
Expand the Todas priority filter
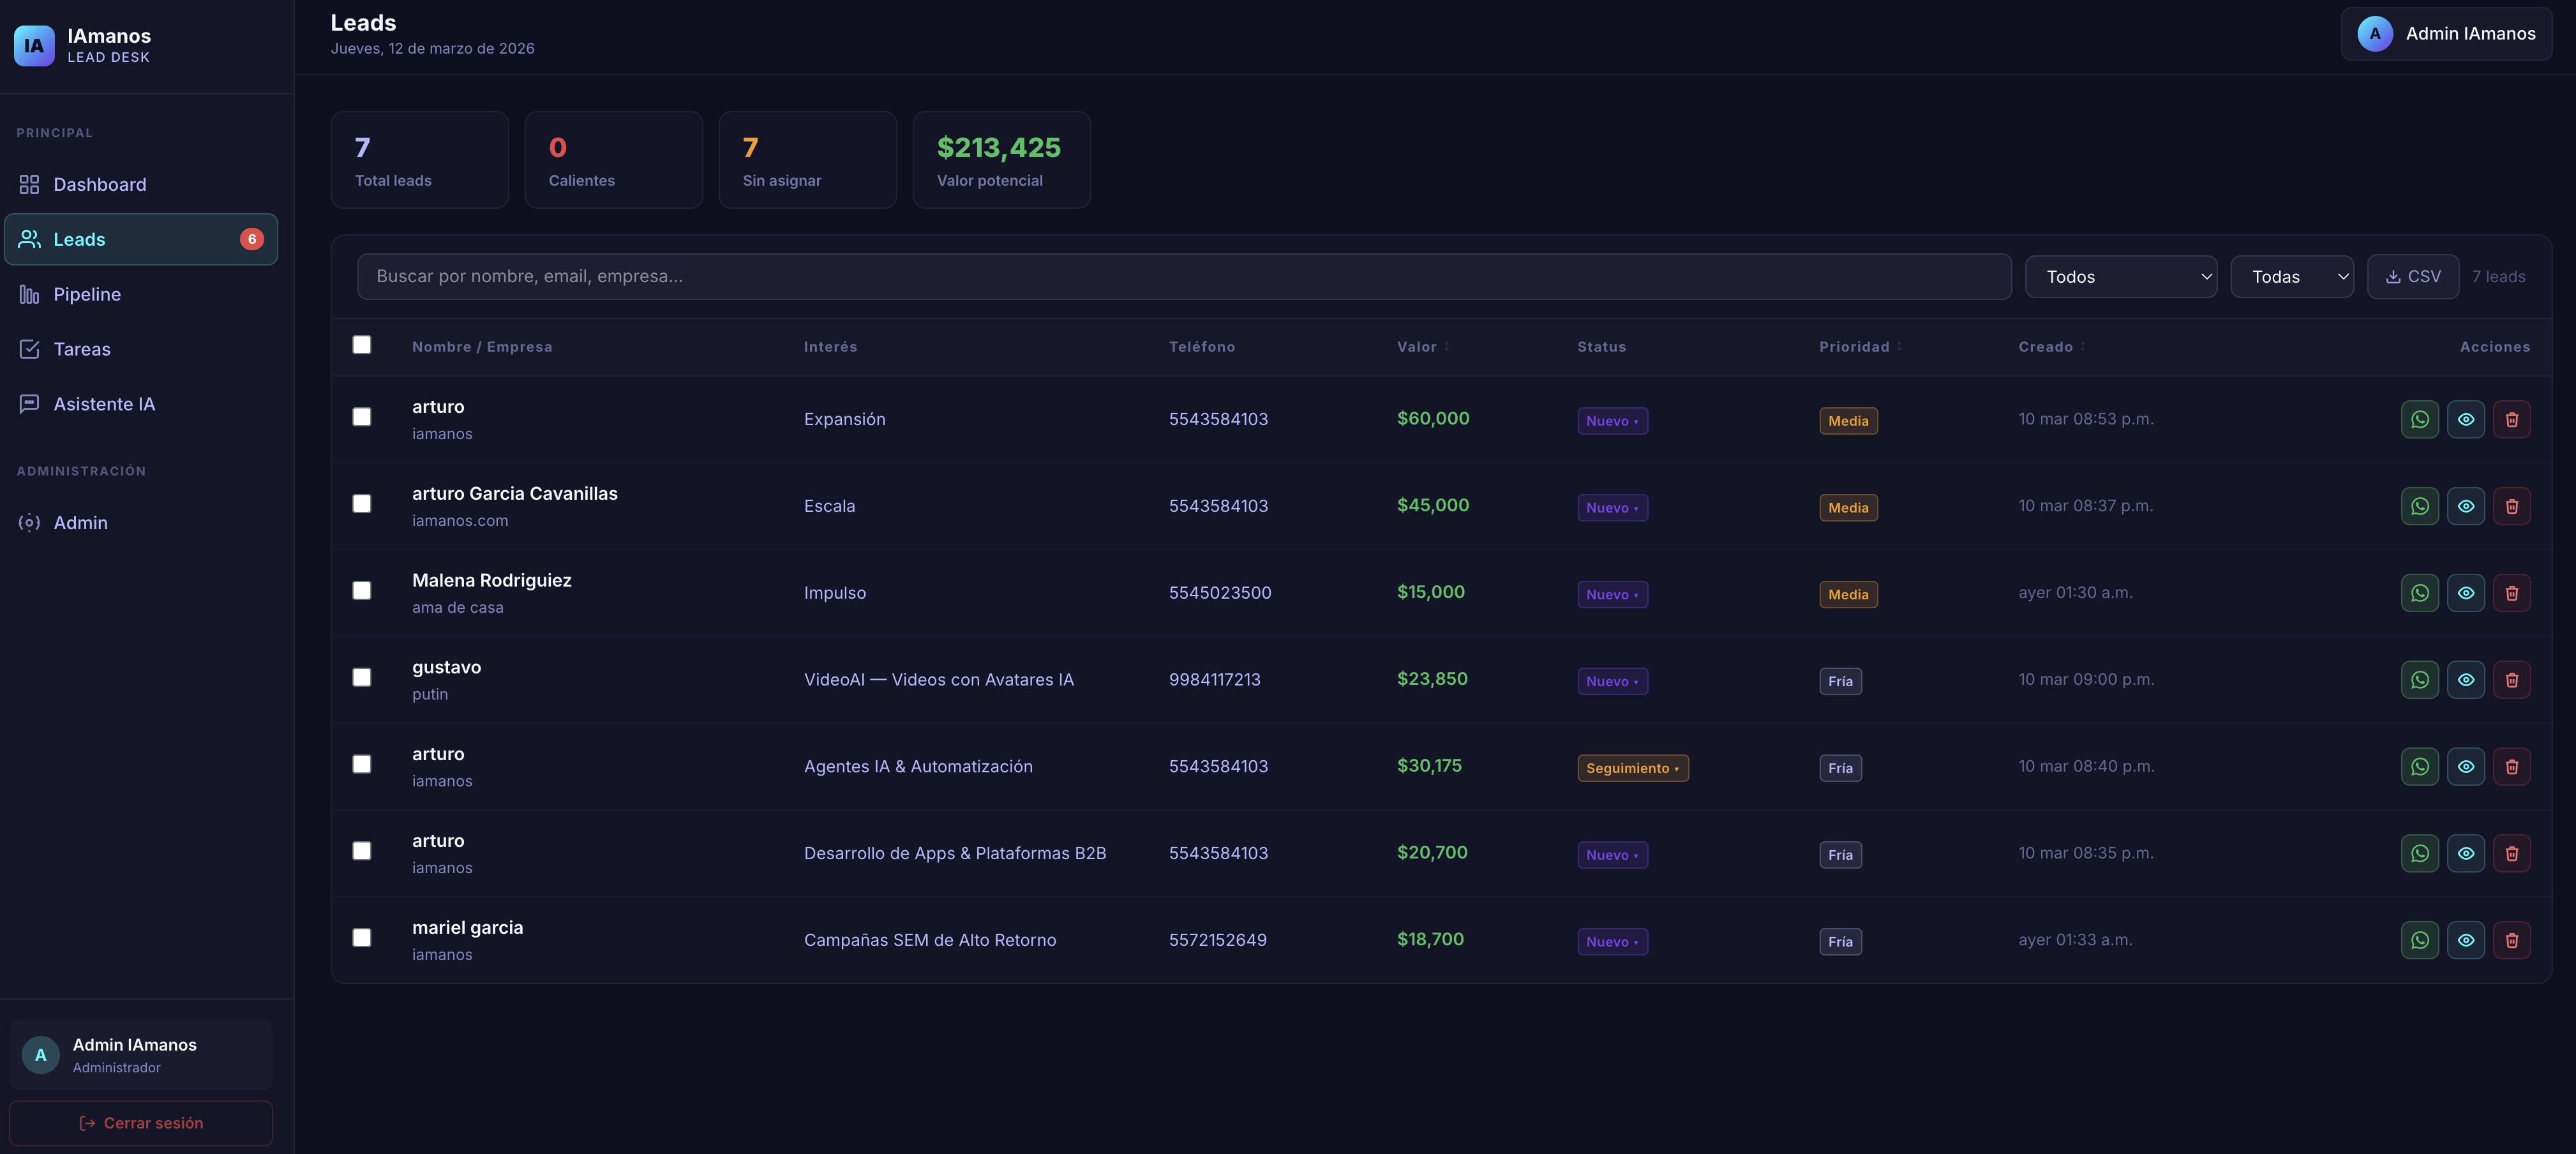point(2291,277)
